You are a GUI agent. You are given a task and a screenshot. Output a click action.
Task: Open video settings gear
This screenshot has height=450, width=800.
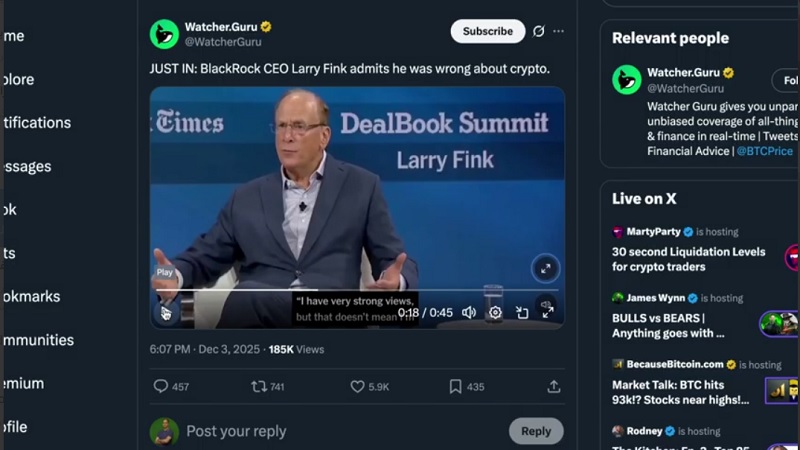tap(495, 313)
